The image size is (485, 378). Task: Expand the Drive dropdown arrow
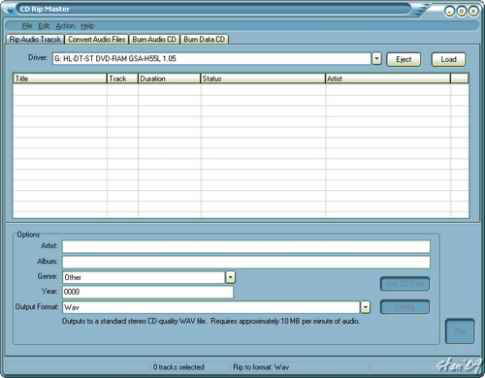click(376, 59)
